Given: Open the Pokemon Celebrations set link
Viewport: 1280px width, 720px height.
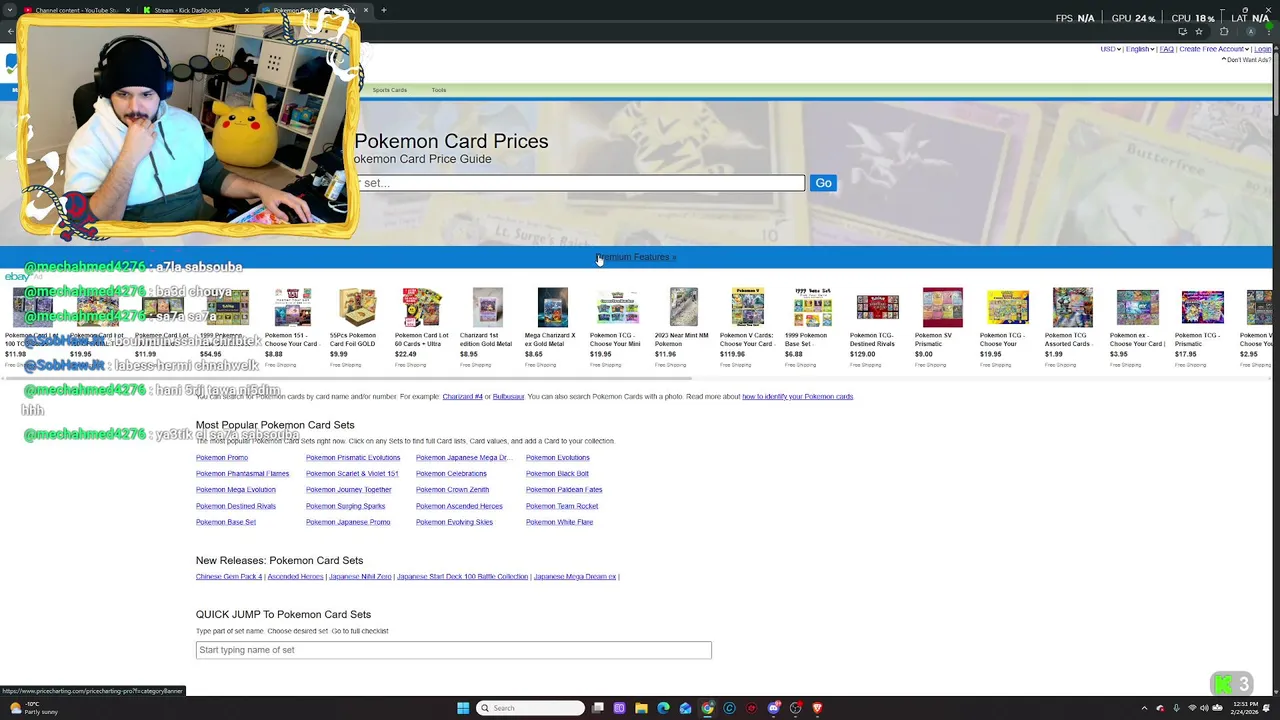Looking at the screenshot, I should [451, 474].
